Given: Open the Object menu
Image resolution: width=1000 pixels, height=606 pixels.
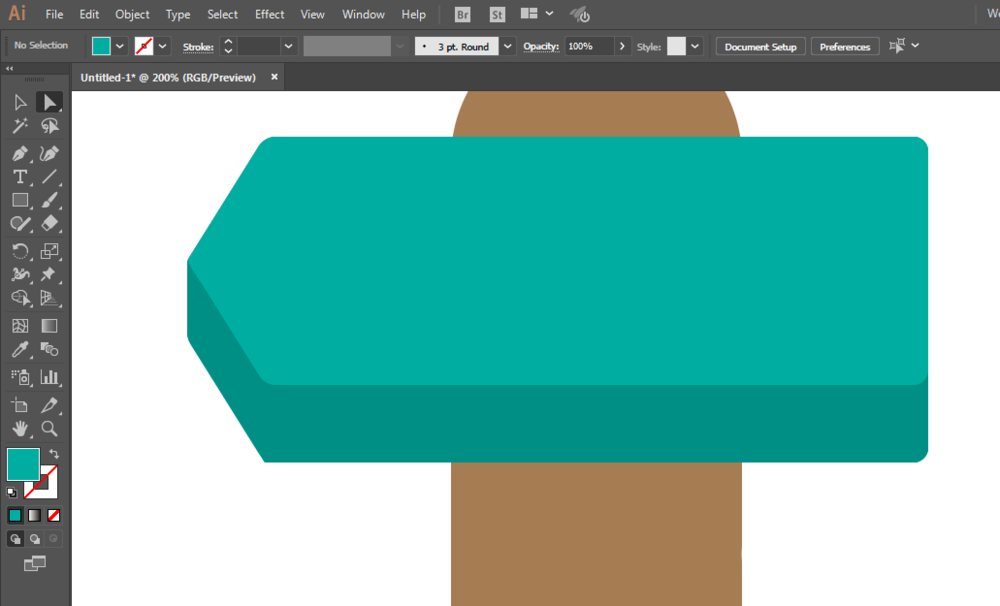Looking at the screenshot, I should 132,14.
